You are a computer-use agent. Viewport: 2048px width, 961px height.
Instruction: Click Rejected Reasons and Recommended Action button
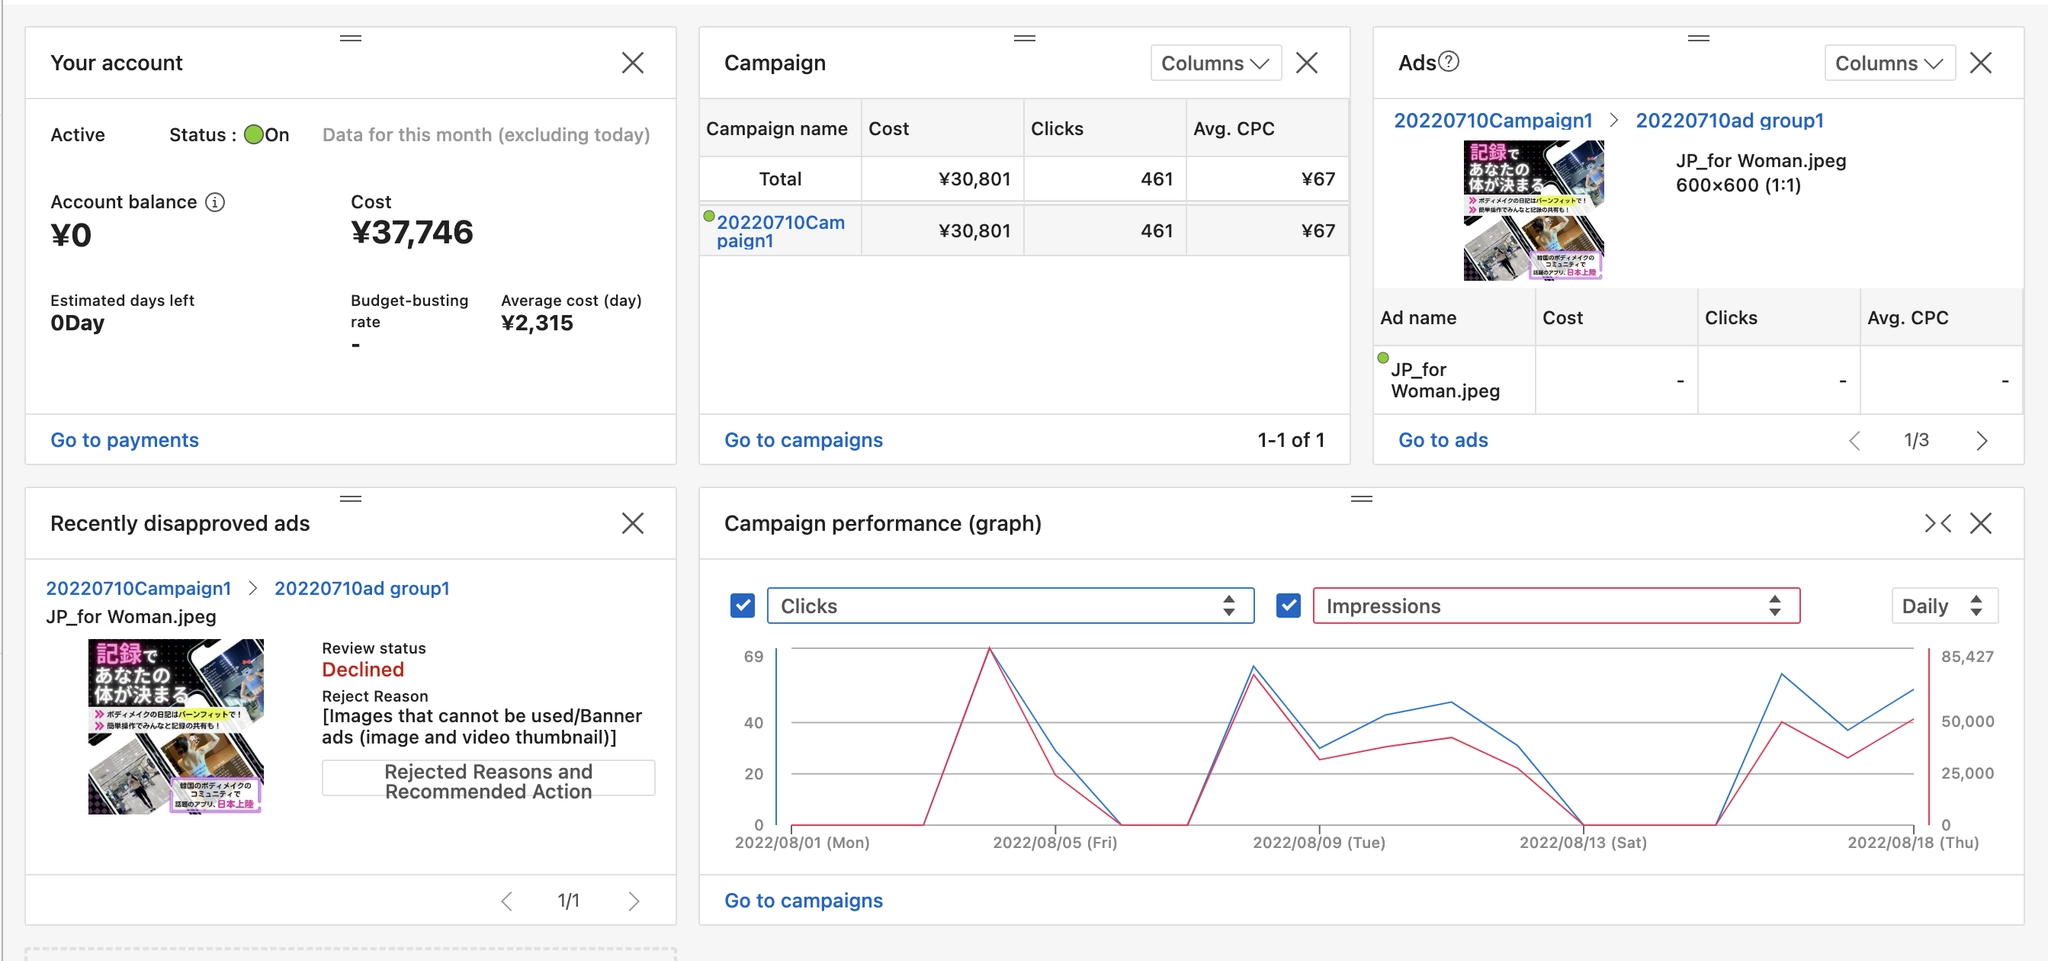(488, 781)
